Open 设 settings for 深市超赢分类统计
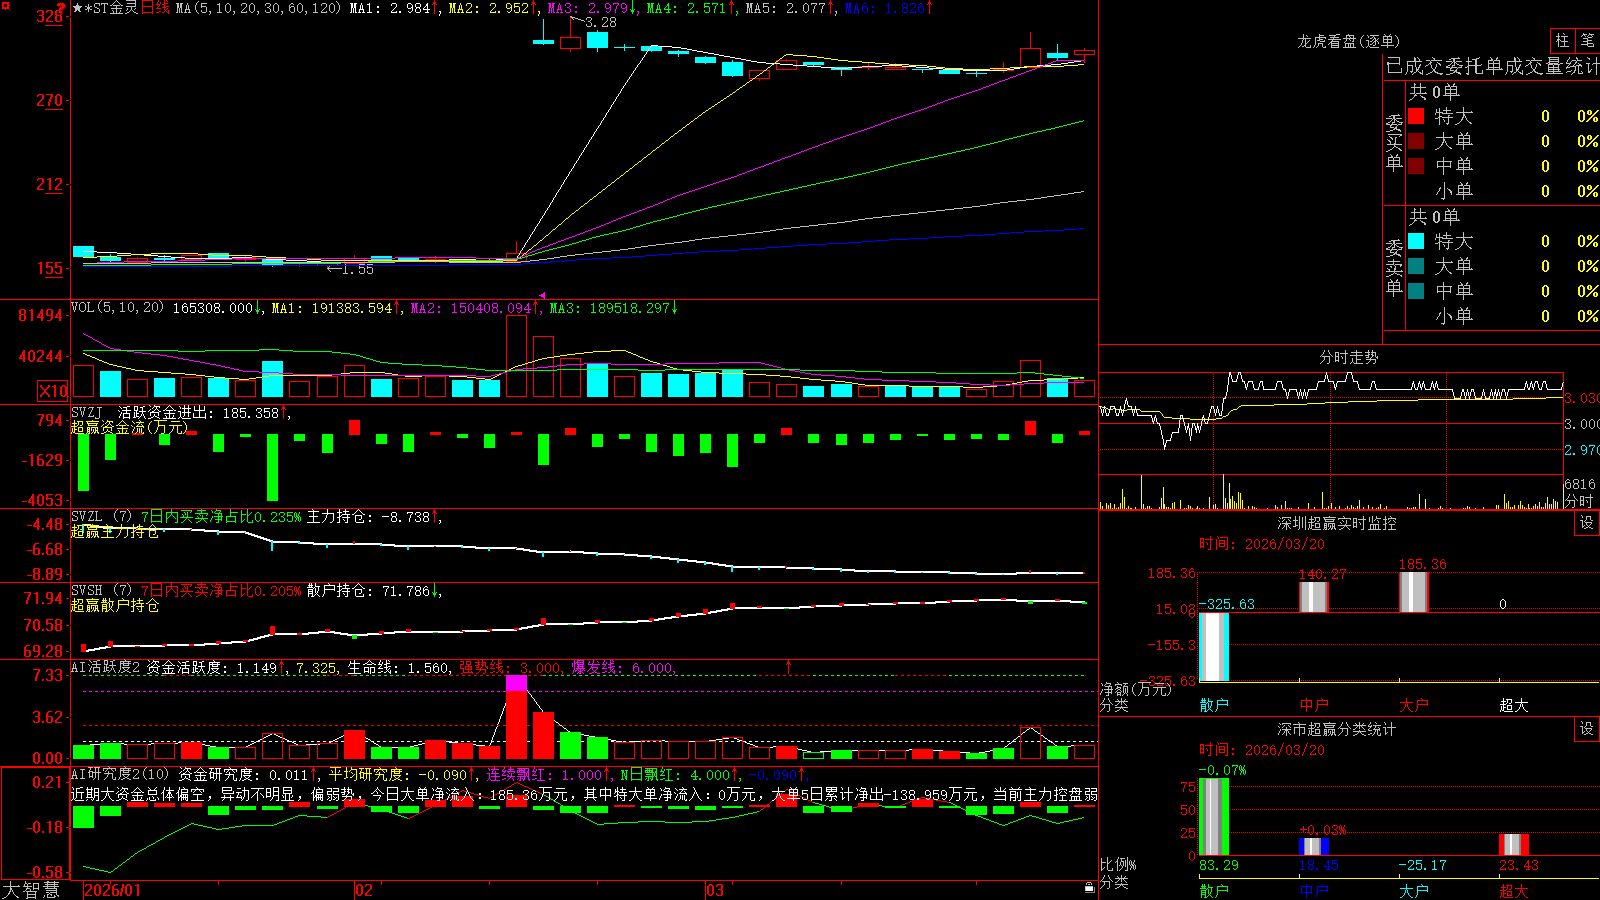Viewport: 1600px width, 900px height. 1587,729
